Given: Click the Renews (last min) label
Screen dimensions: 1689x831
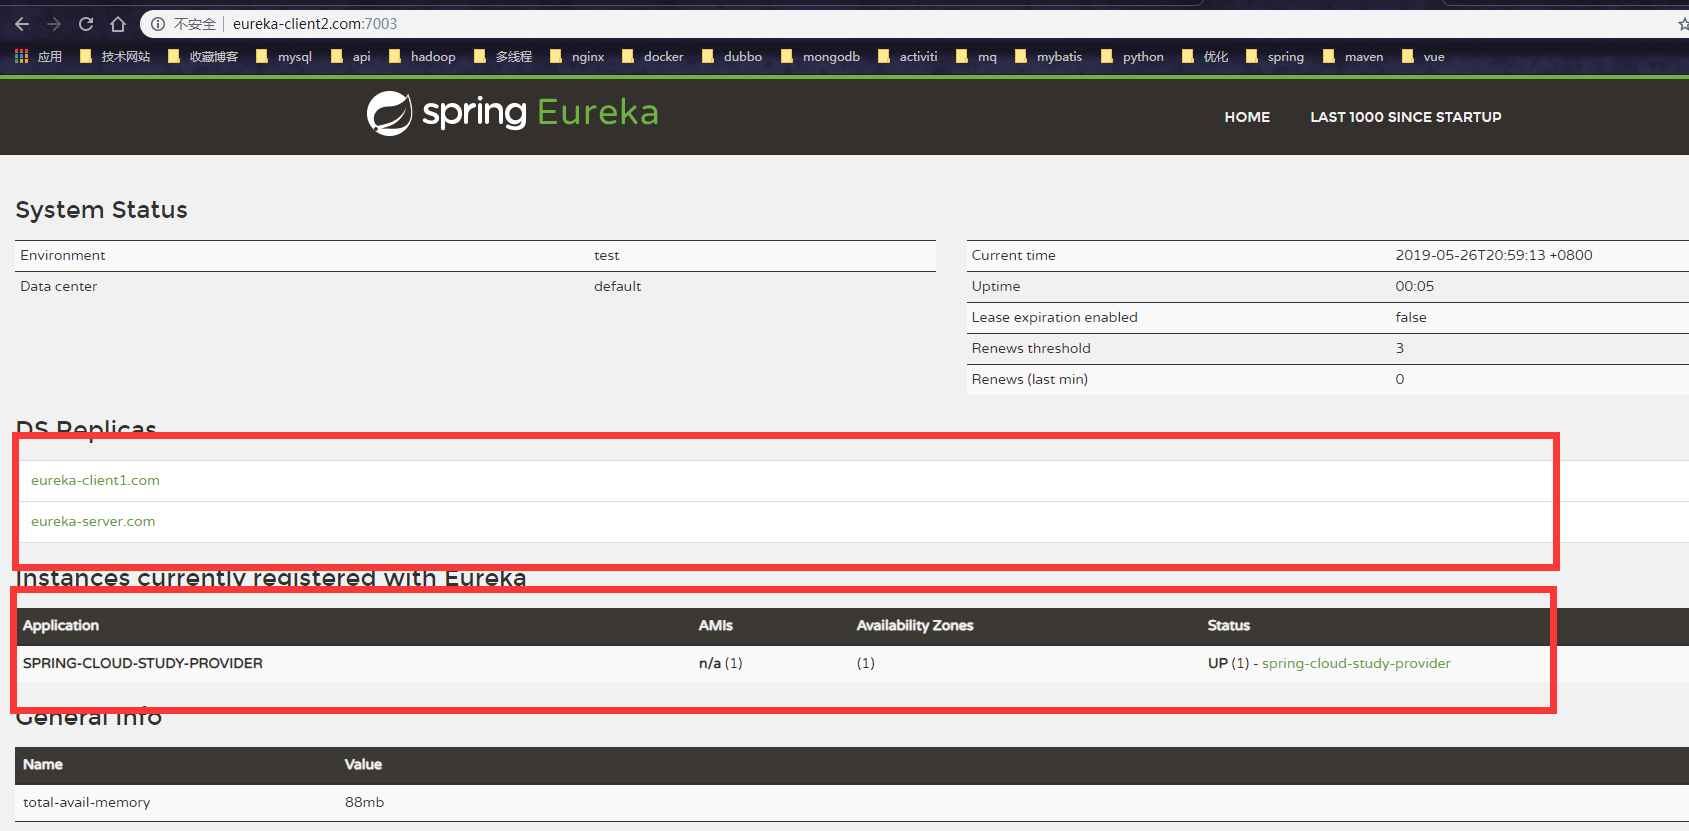Looking at the screenshot, I should [x=1030, y=380].
